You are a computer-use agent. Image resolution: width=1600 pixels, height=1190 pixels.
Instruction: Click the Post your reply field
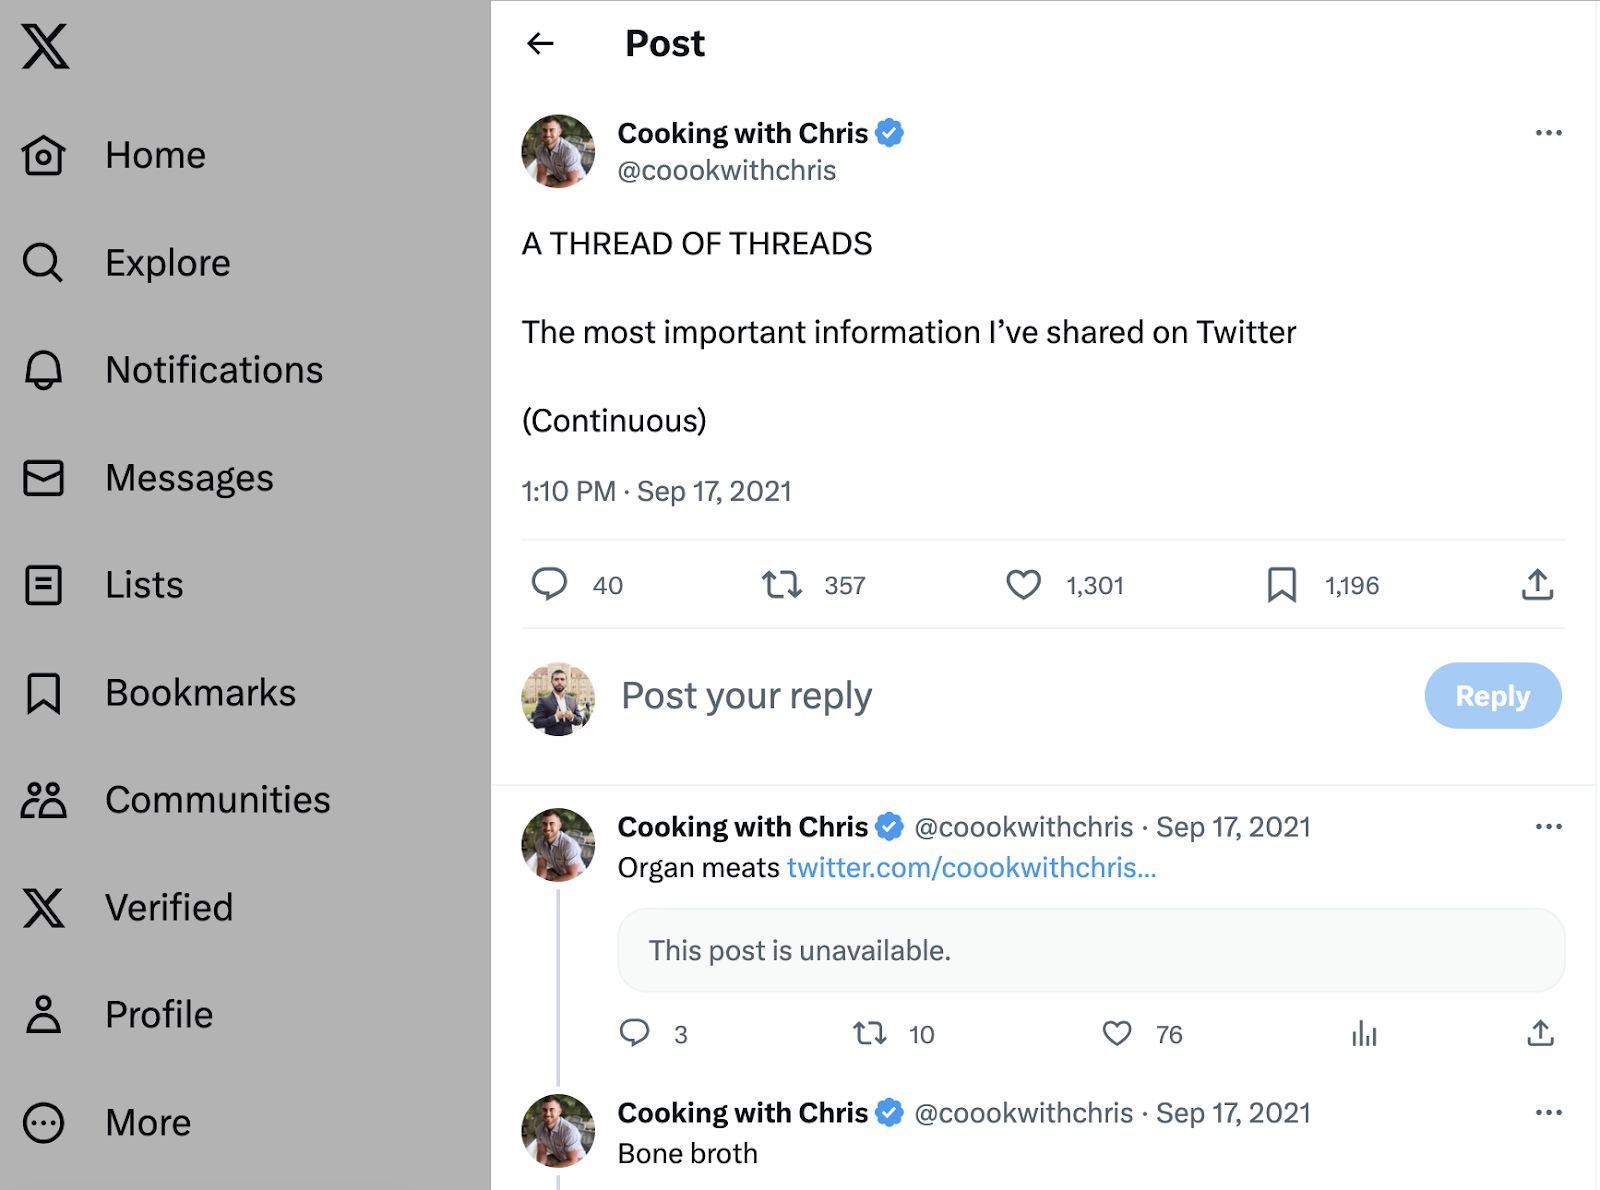click(x=745, y=695)
